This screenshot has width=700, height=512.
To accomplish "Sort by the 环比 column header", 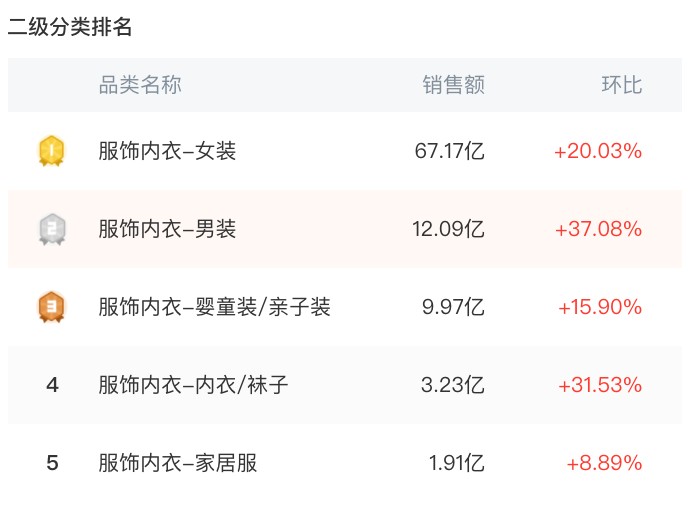I will [x=622, y=85].
